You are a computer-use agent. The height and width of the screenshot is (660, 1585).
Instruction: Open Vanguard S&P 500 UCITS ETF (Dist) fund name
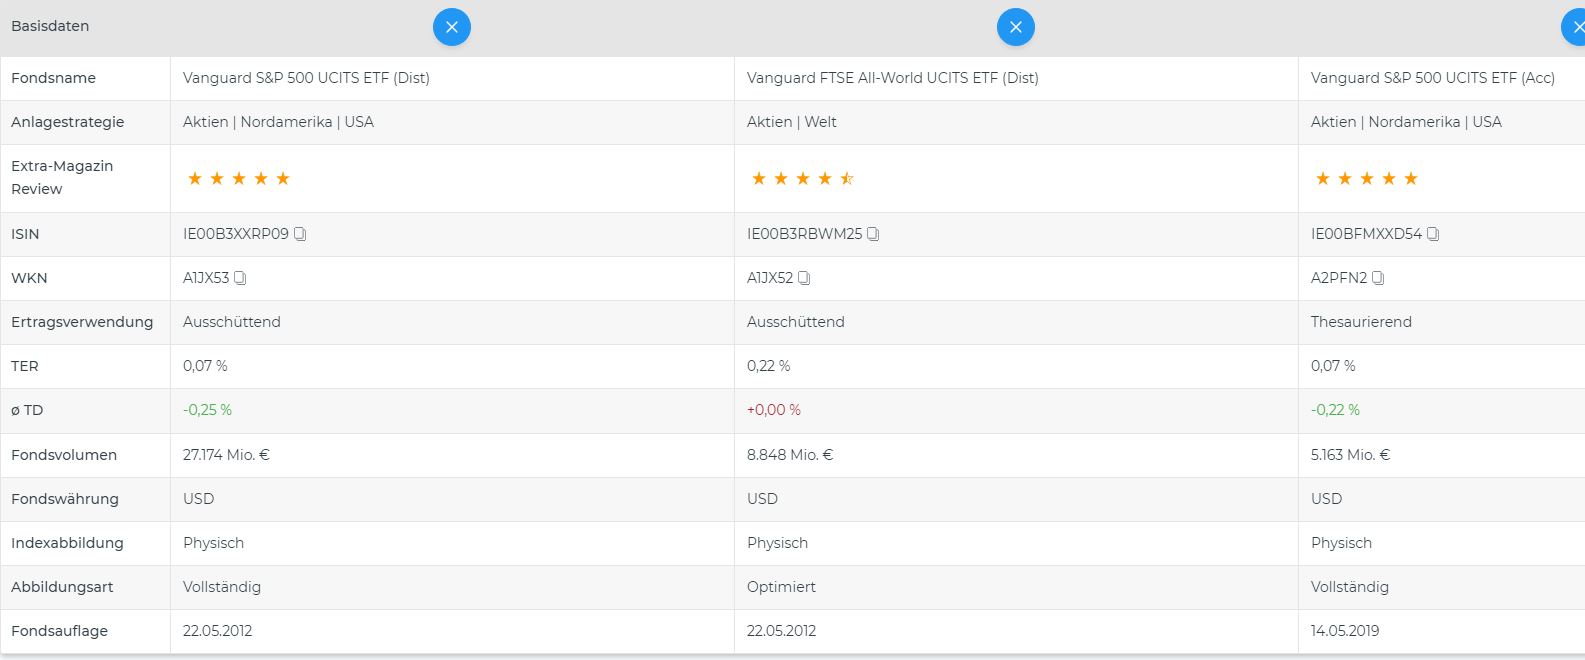306,78
